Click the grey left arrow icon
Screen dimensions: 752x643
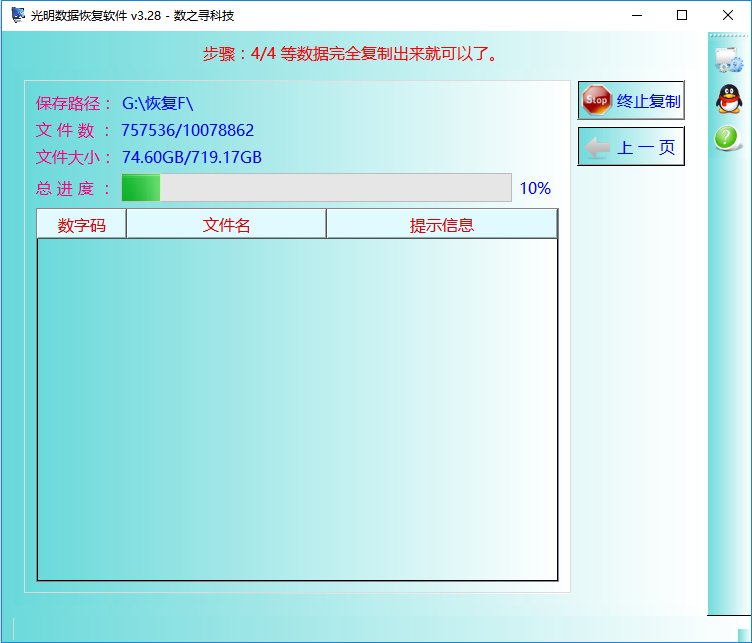pyautogui.click(x=597, y=147)
